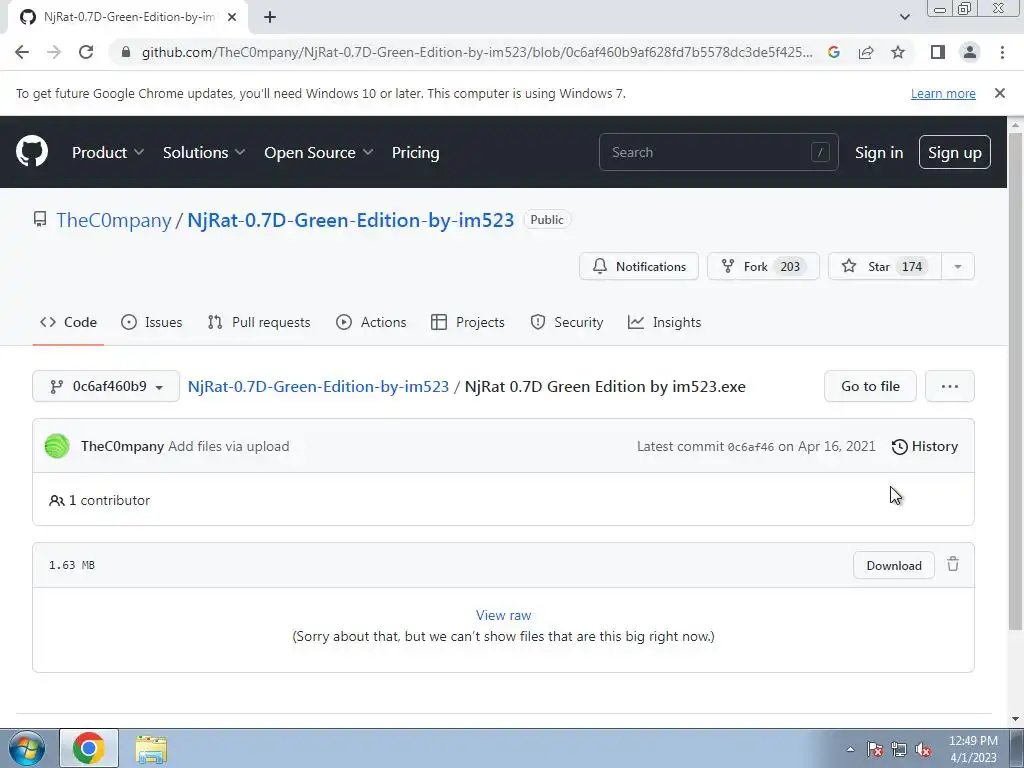Screen dimensions: 1024x768
Task: Open Chrome three-dot menu
Action: 1002,52
